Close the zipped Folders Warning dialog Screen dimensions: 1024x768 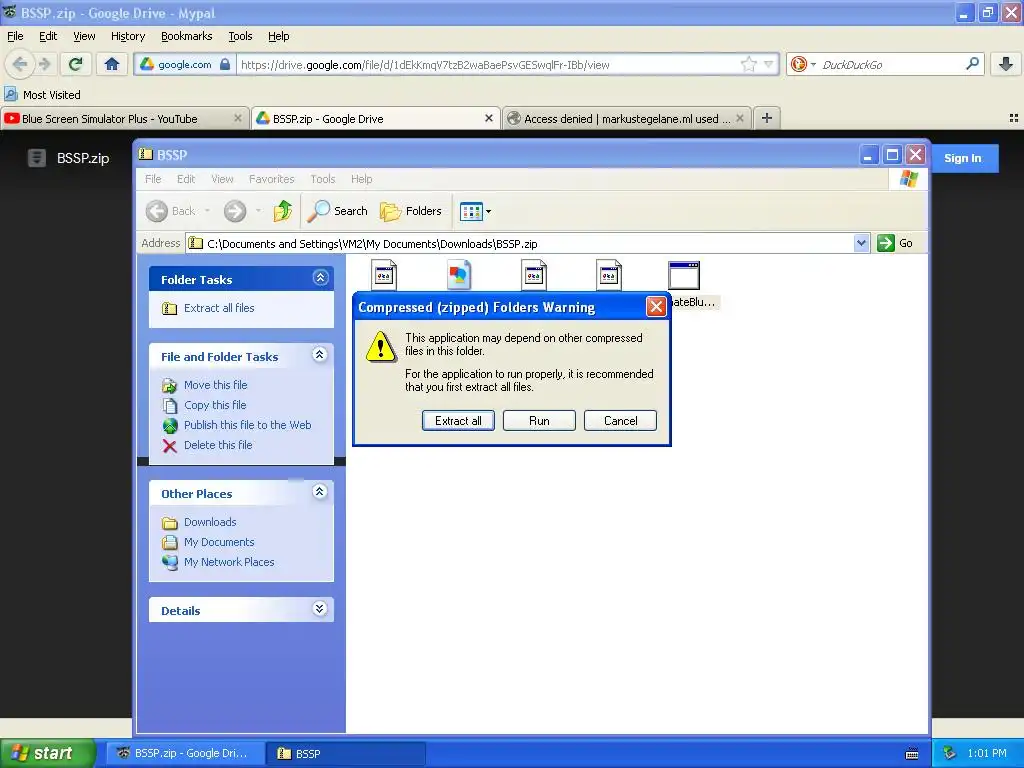(656, 306)
